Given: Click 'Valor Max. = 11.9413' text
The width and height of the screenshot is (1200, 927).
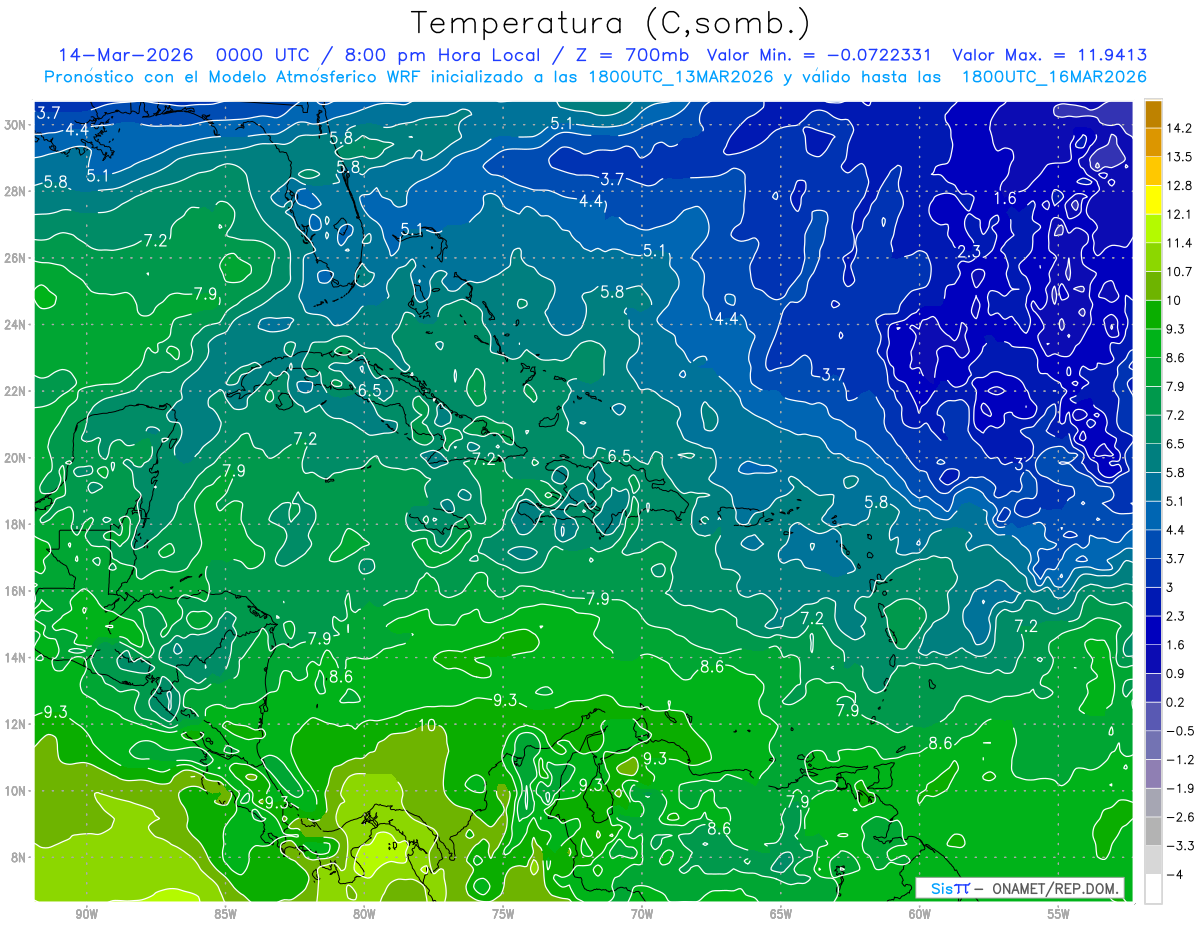Looking at the screenshot, I should coord(1049,55).
